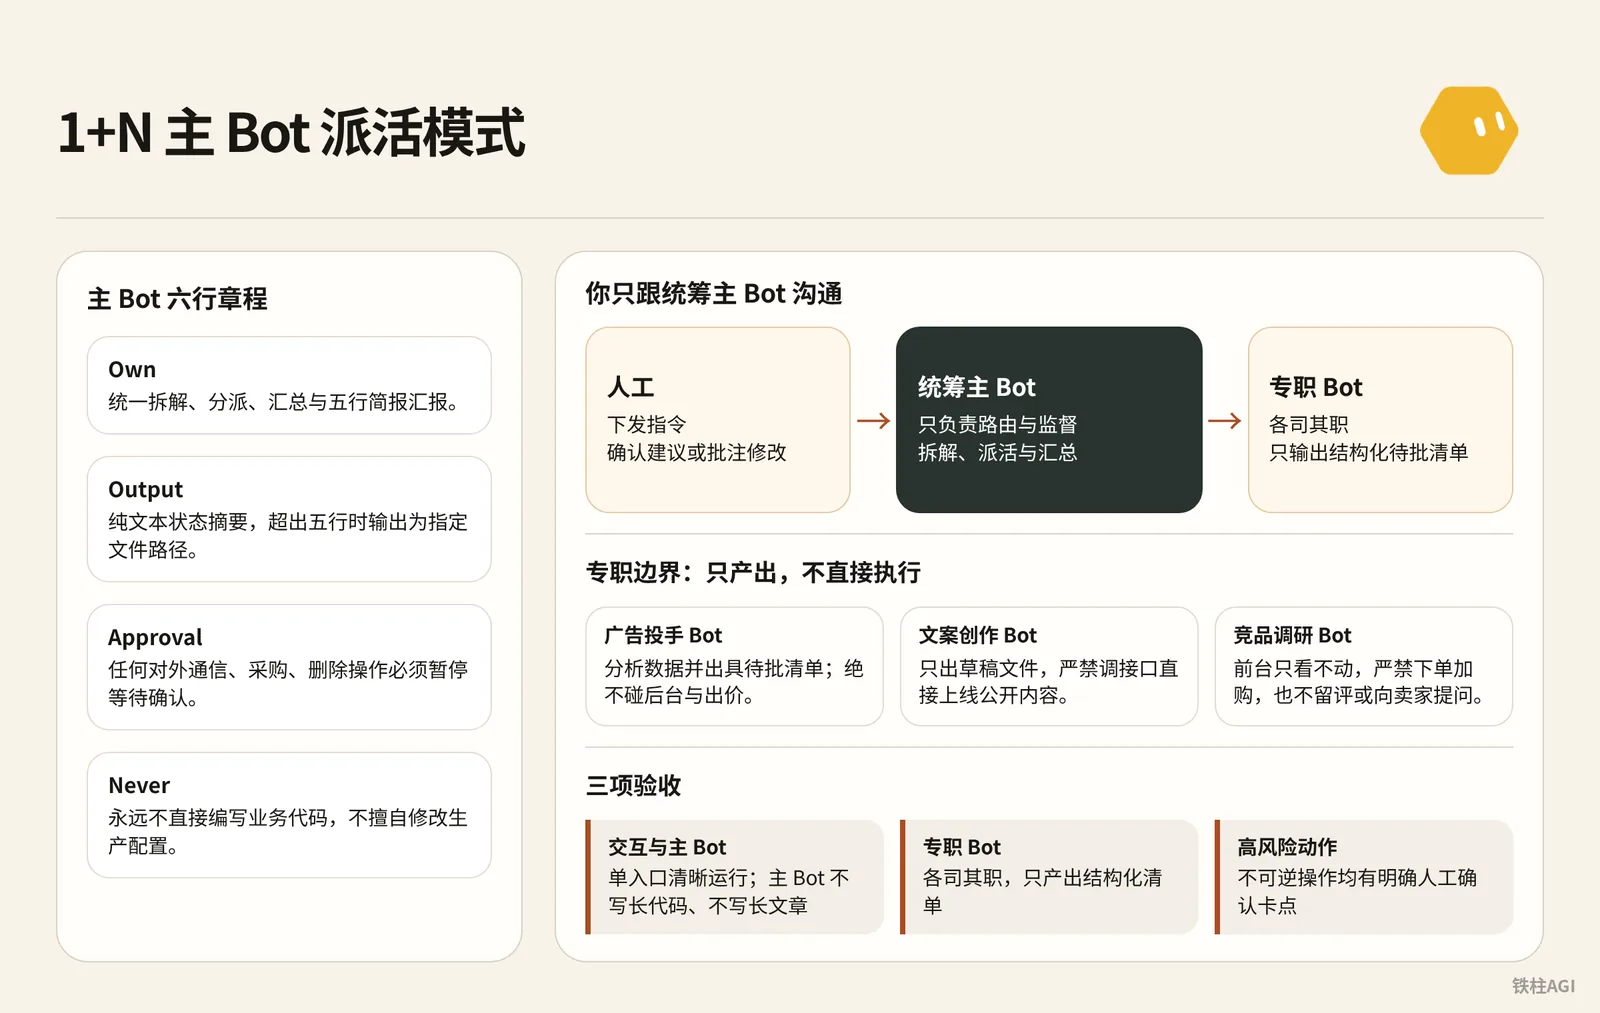This screenshot has width=1600, height=1013.
Task: Select the "广告投手 Bot" title
Action: click(x=663, y=636)
